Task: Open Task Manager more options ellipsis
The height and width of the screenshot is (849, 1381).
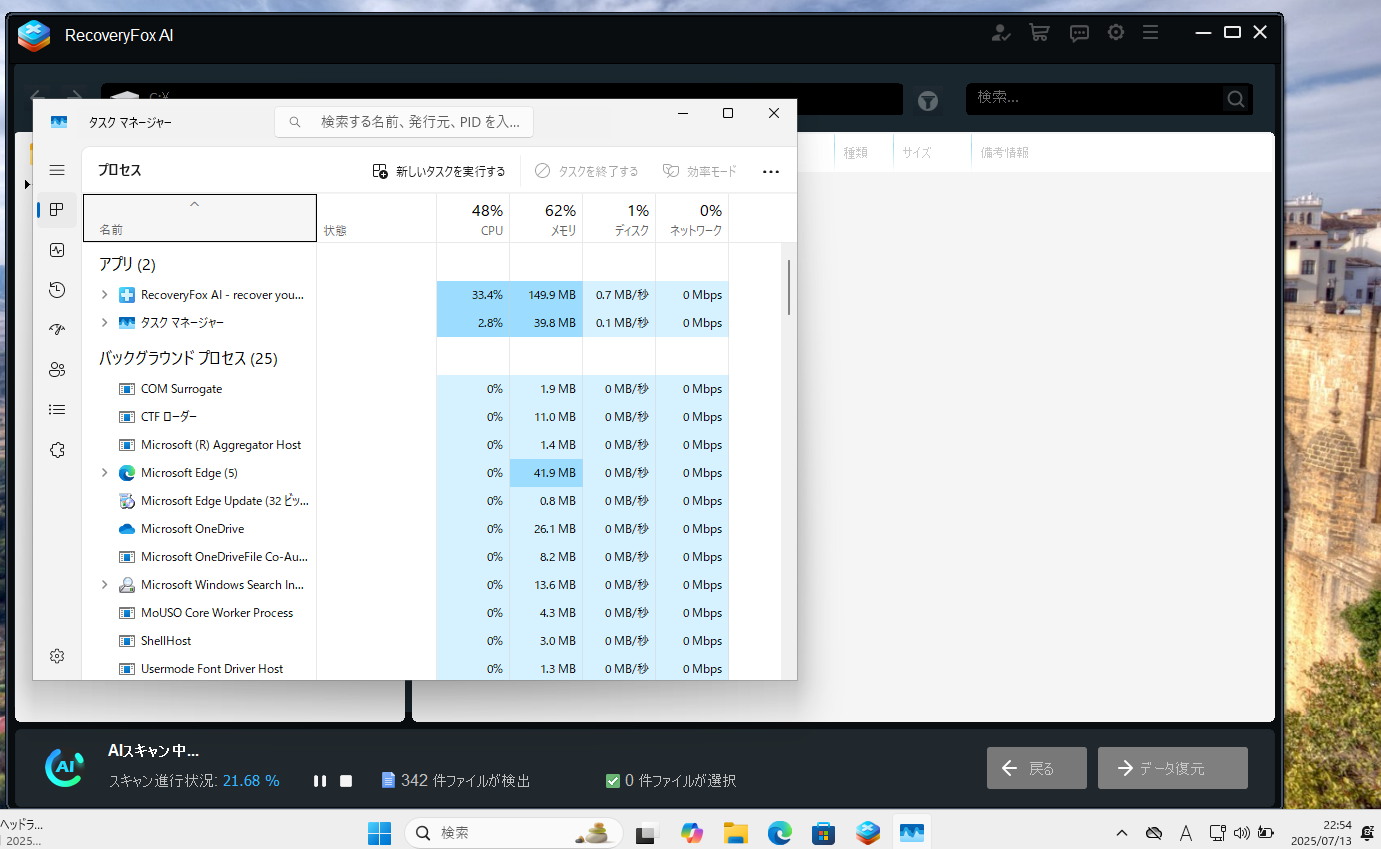Action: coord(770,171)
